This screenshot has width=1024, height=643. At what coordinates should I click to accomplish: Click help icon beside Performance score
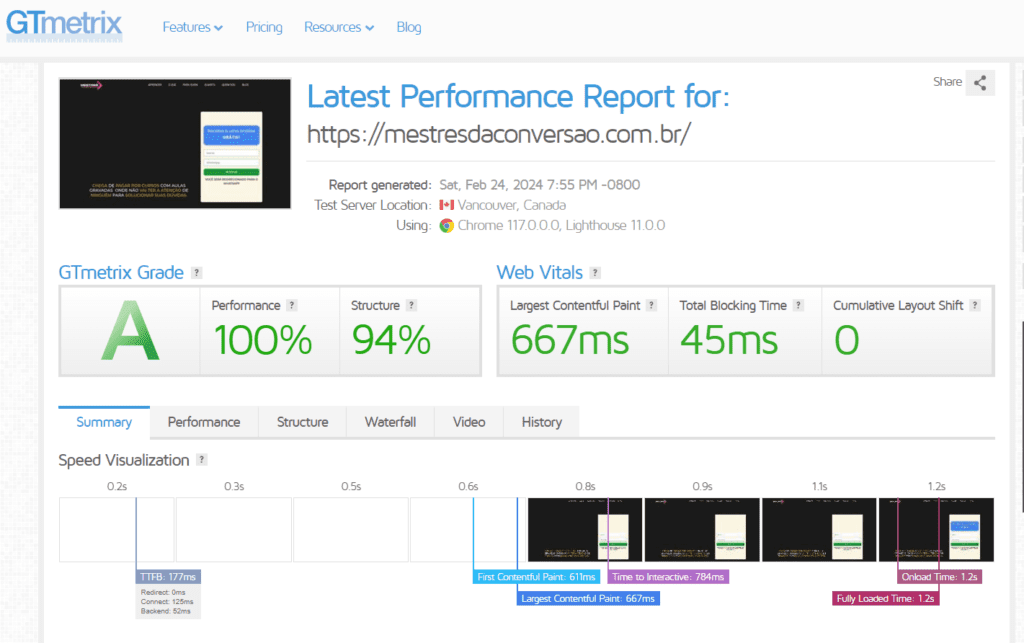point(292,306)
